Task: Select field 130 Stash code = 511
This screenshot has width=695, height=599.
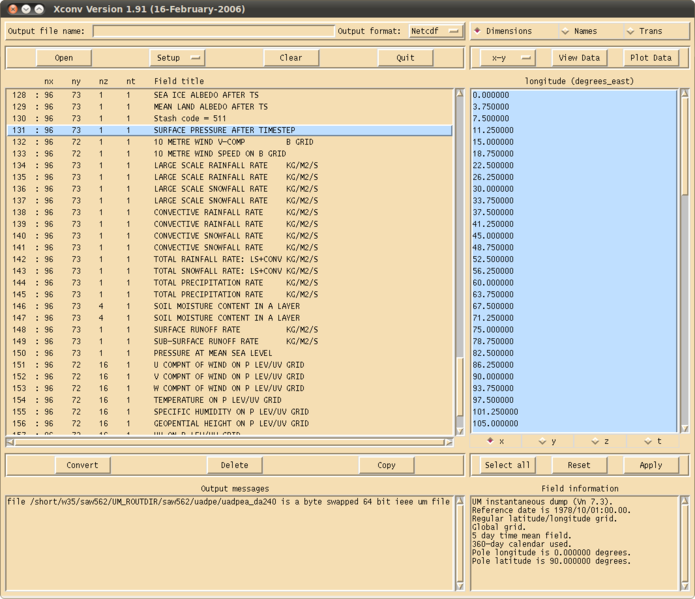Action: 230,118
